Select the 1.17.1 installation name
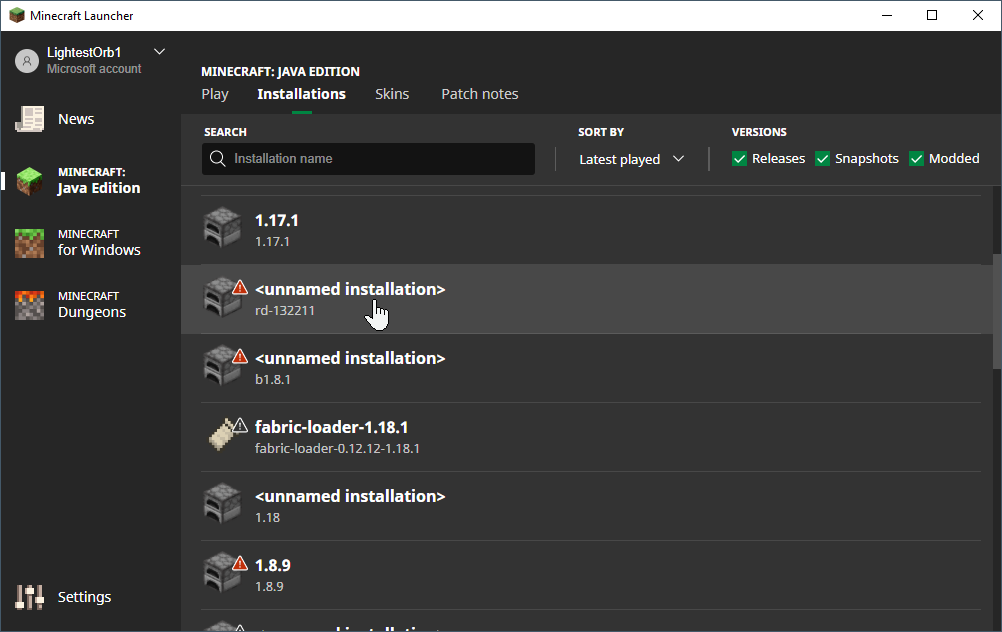The height and width of the screenshot is (632, 1002). tap(277, 220)
